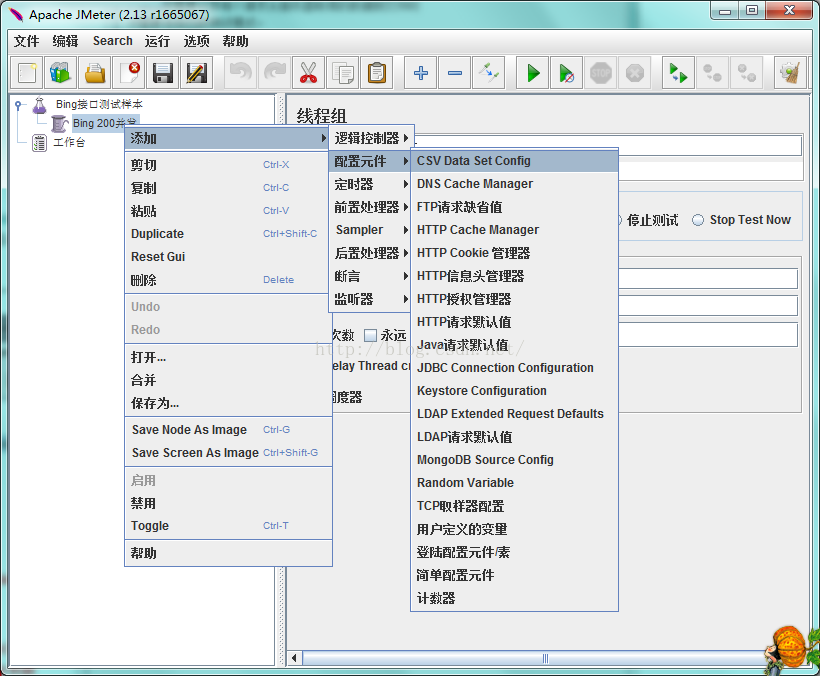This screenshot has height=676, width=820.
Task: Click the New test plan toolbar icon
Action: click(x=27, y=73)
